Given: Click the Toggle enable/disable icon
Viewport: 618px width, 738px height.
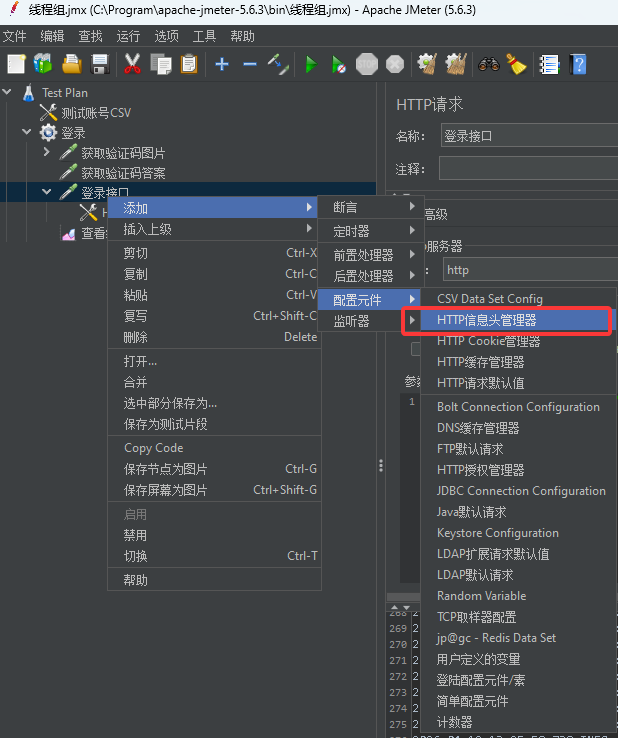Looking at the screenshot, I should [x=278, y=64].
